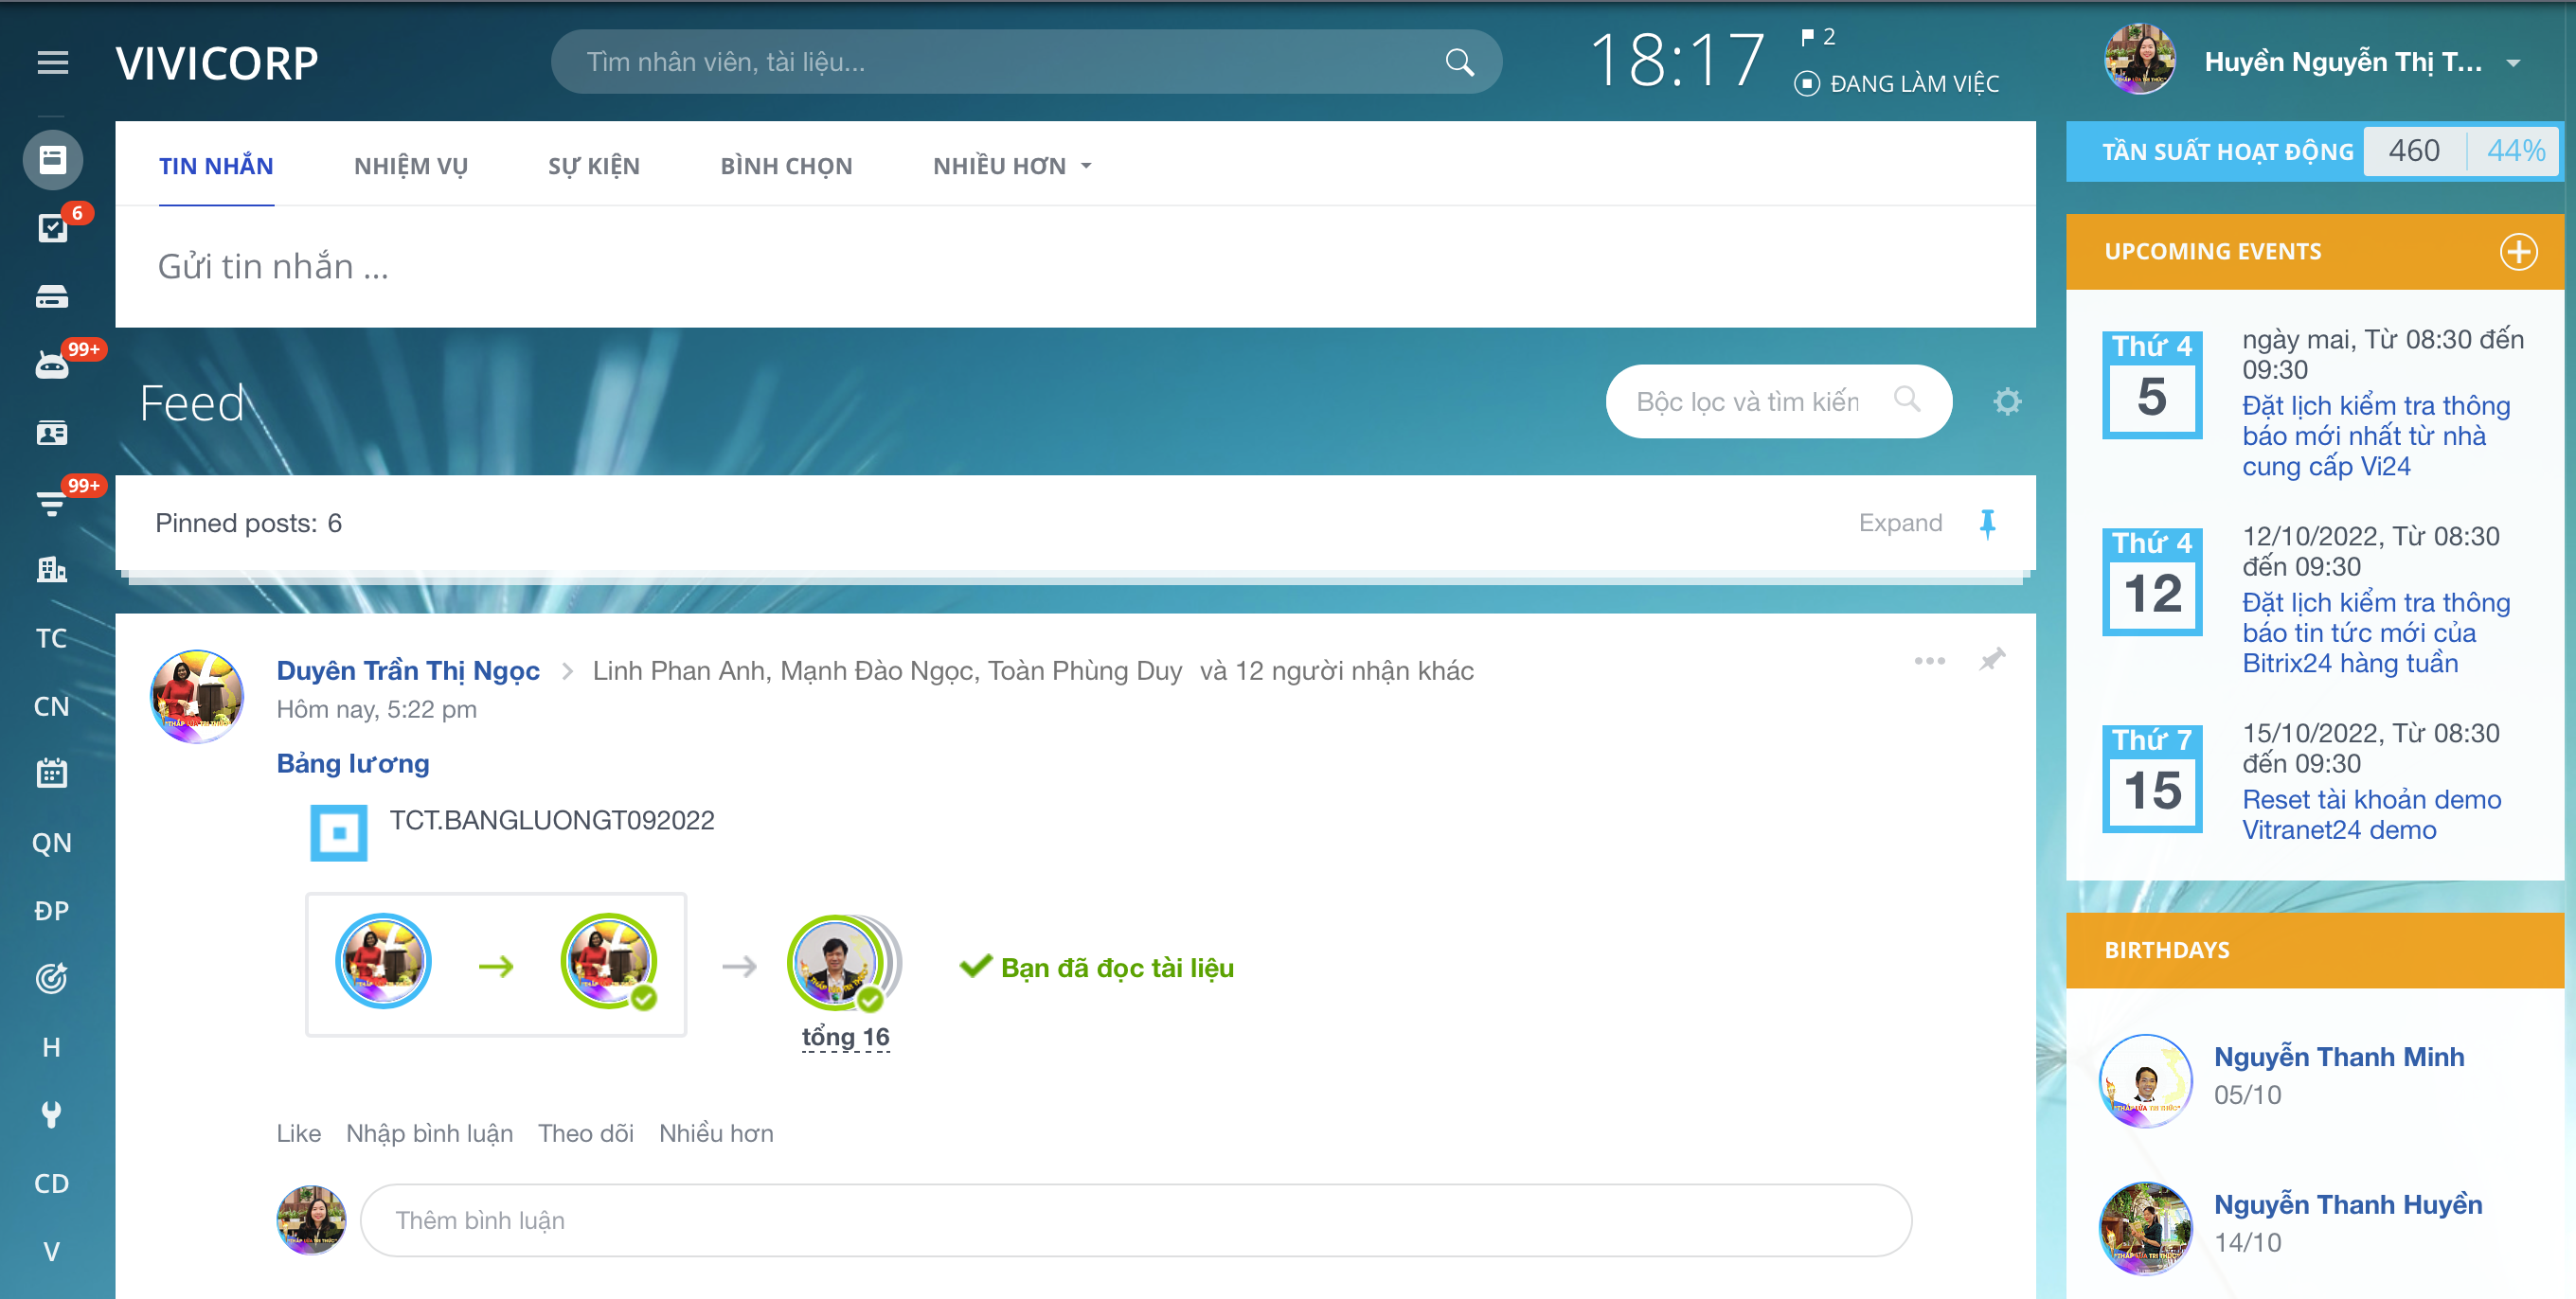Click the drive storage sidebar icon
The height and width of the screenshot is (1299, 2576).
(x=52, y=297)
